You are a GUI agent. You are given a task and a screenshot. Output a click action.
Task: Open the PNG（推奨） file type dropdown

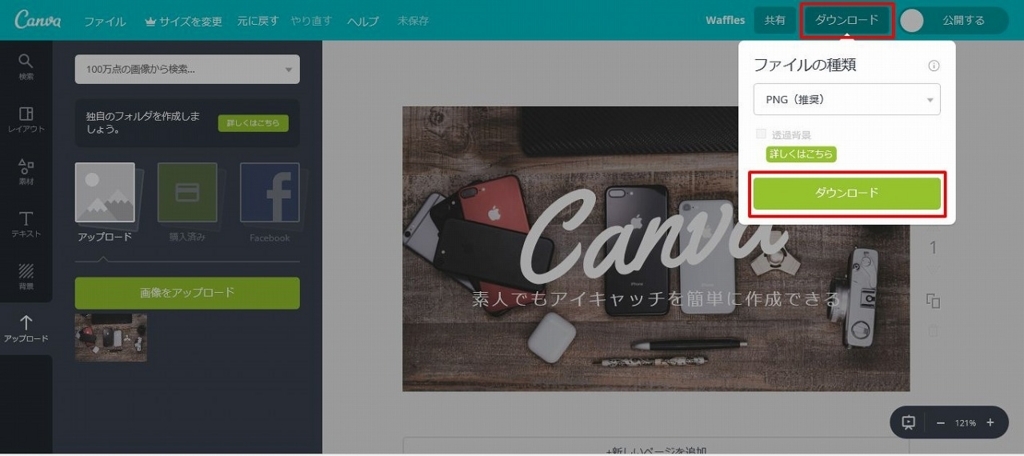click(847, 99)
